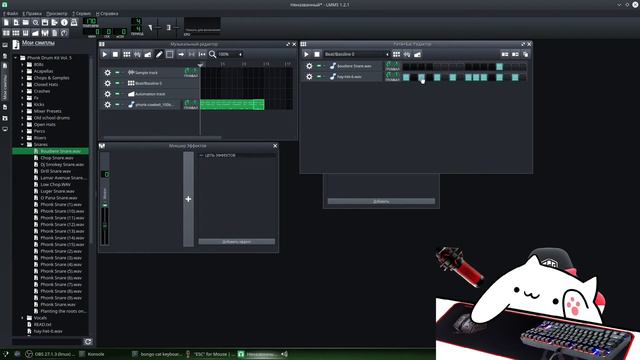Viewport: 640px width, 360px height.
Task: Add beat/bassline track in Song Editor
Action: (127, 54)
